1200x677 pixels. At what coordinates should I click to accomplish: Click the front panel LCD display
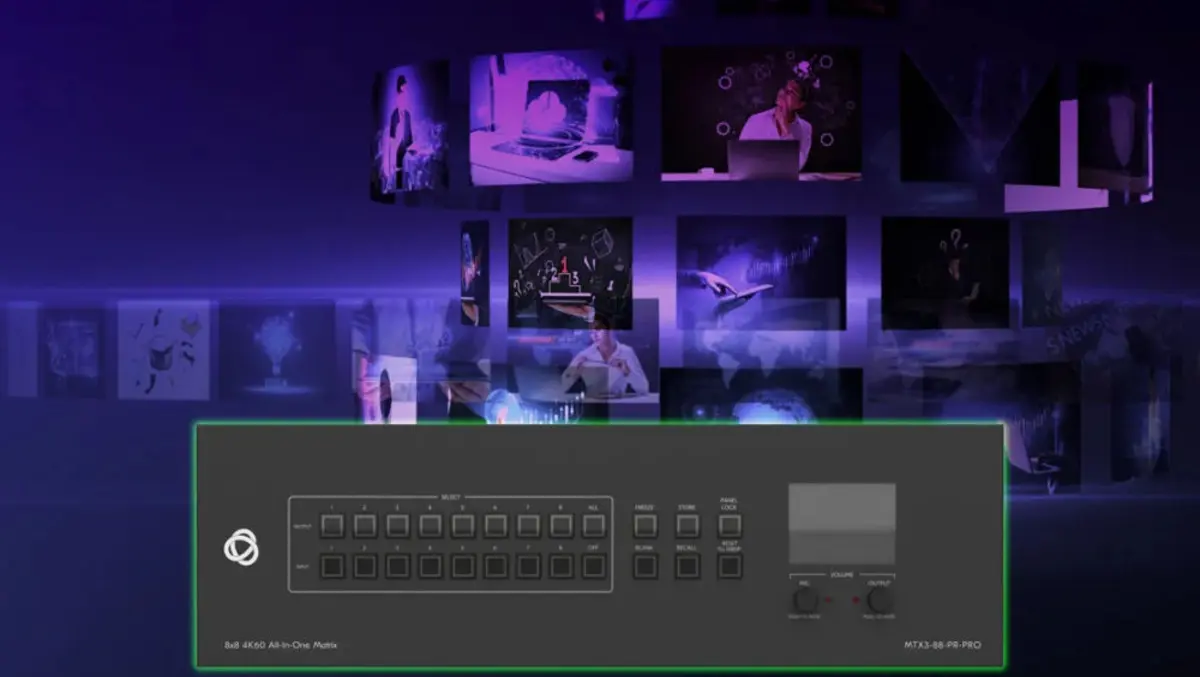pyautogui.click(x=842, y=523)
